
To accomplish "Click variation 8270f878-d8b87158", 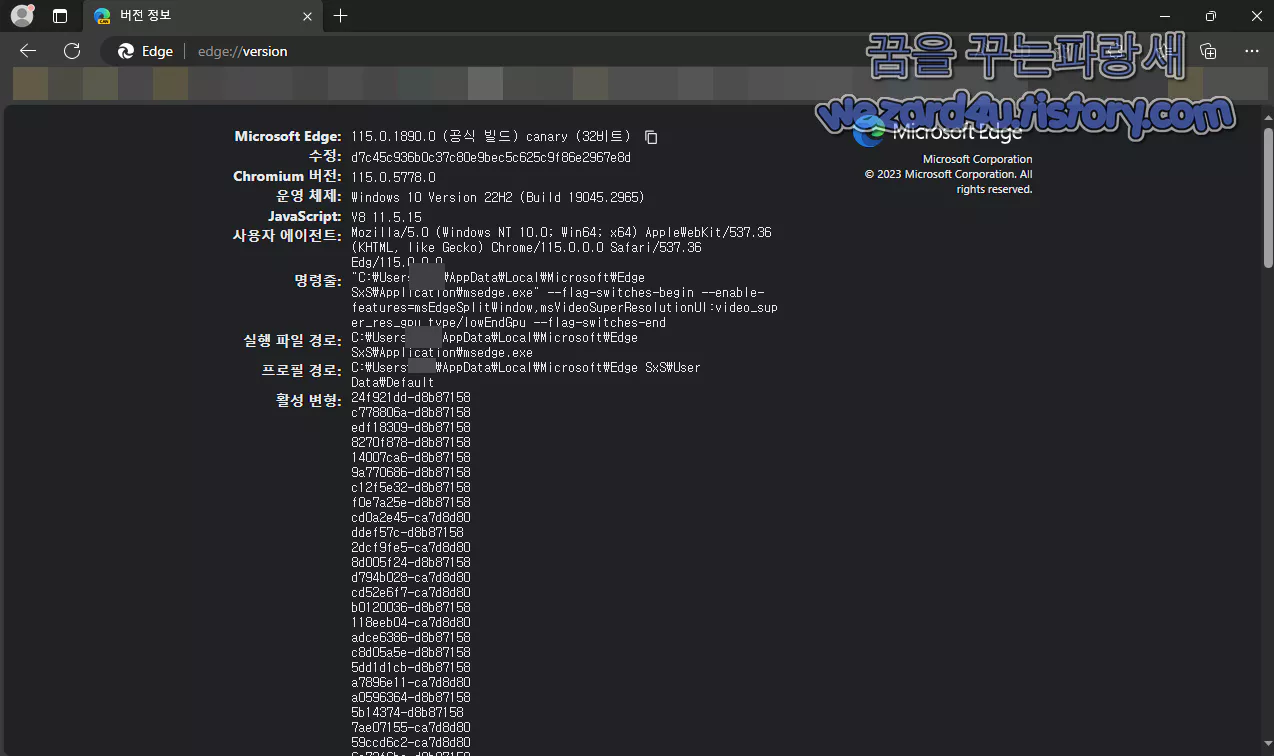I will pos(411,442).
